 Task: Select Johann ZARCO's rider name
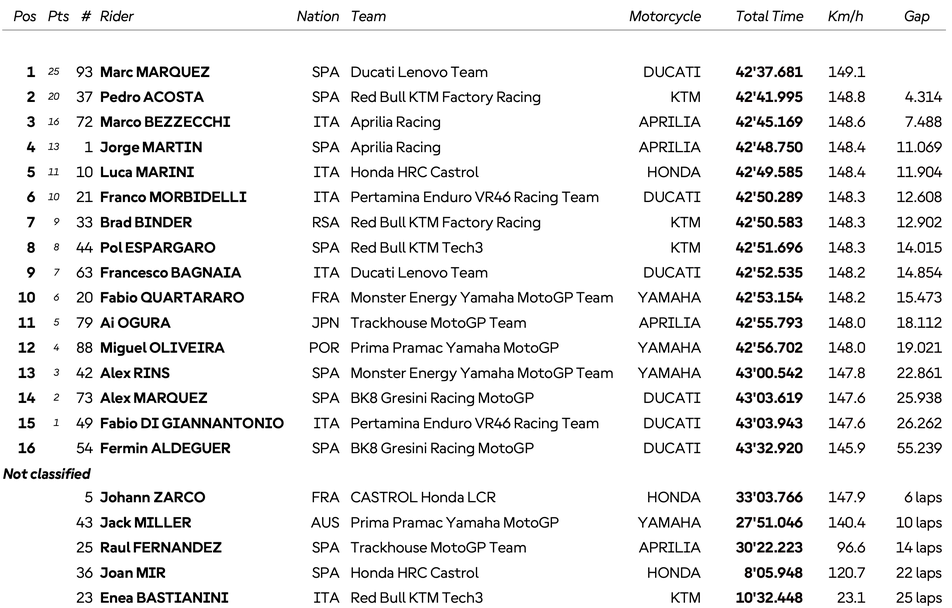click(152, 498)
